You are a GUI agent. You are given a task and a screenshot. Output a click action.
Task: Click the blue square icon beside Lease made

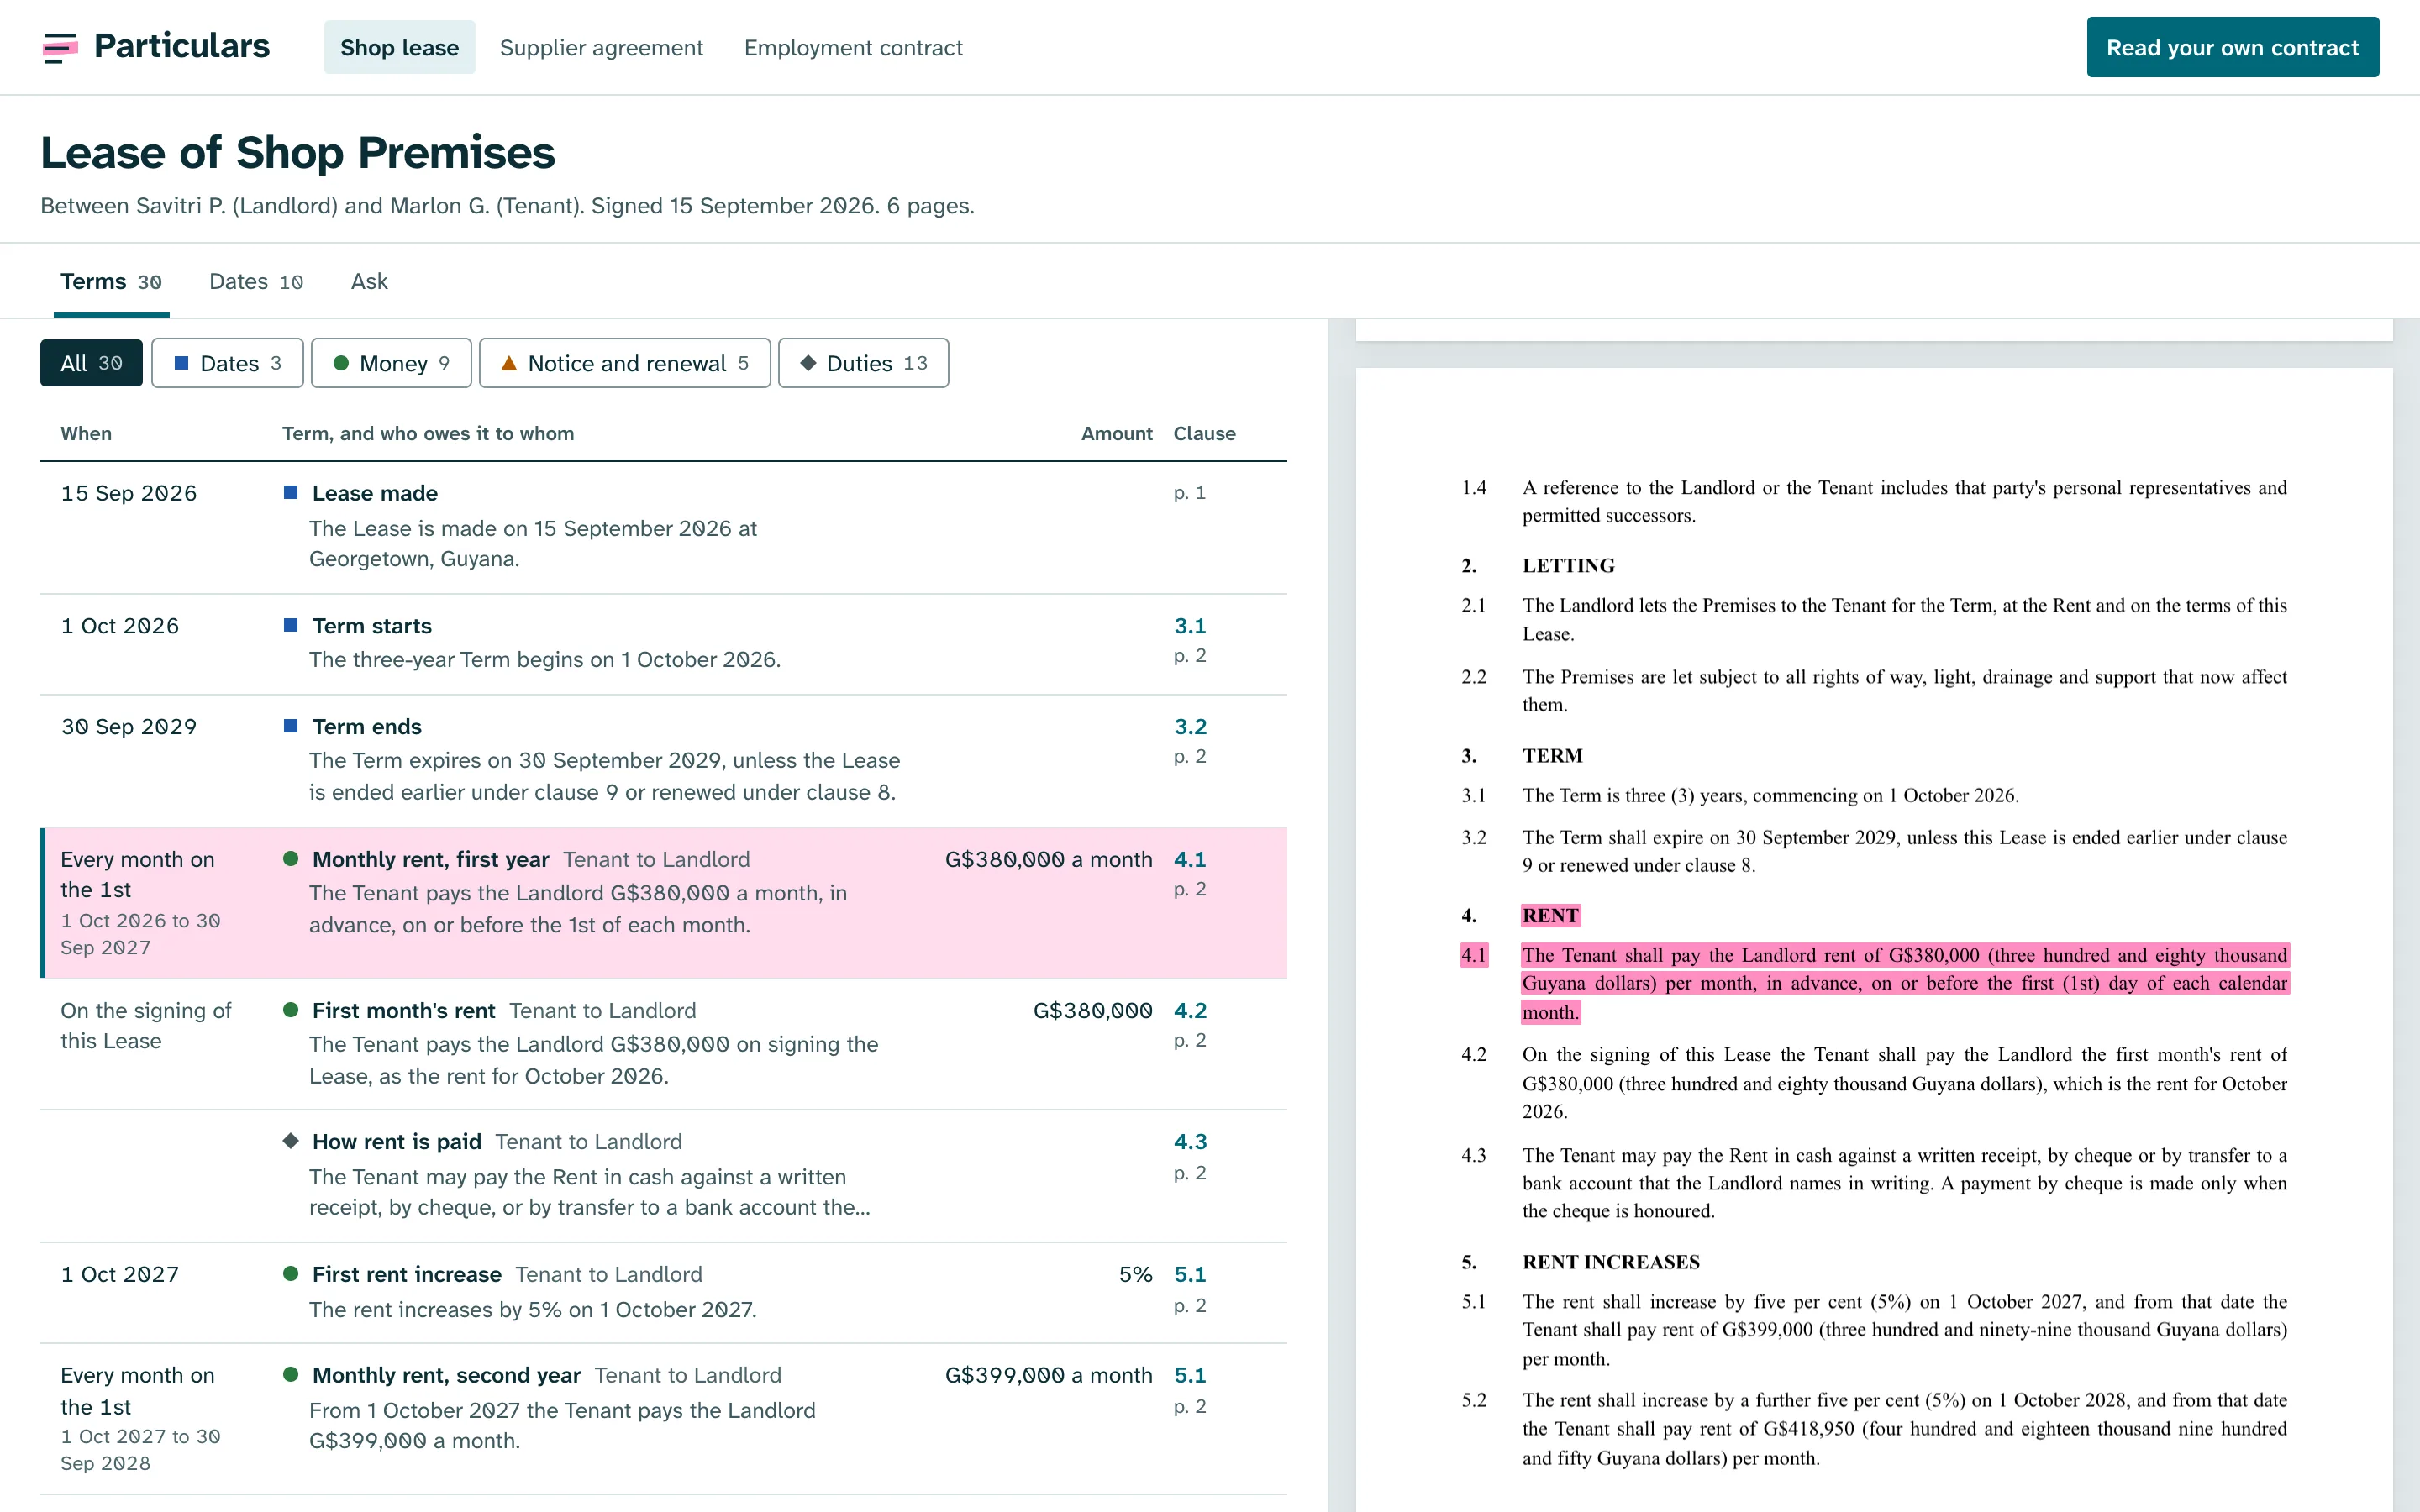(291, 492)
